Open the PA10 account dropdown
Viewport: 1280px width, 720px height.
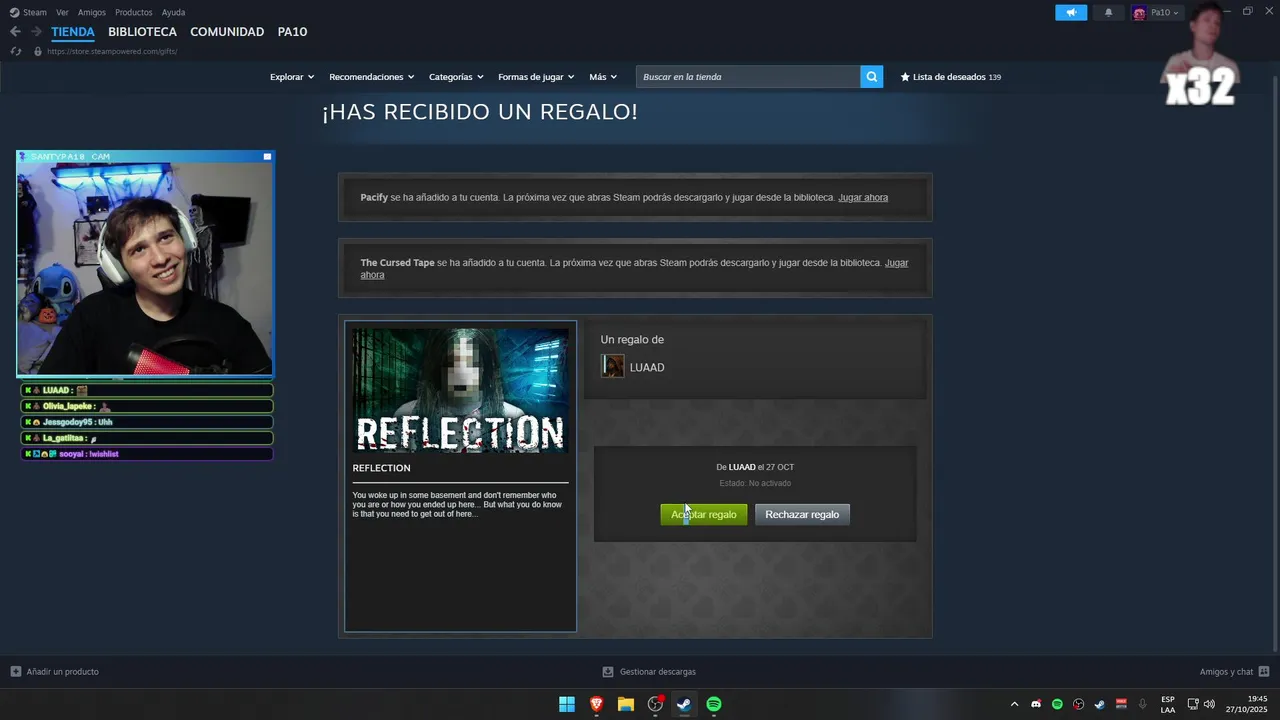coord(1165,13)
